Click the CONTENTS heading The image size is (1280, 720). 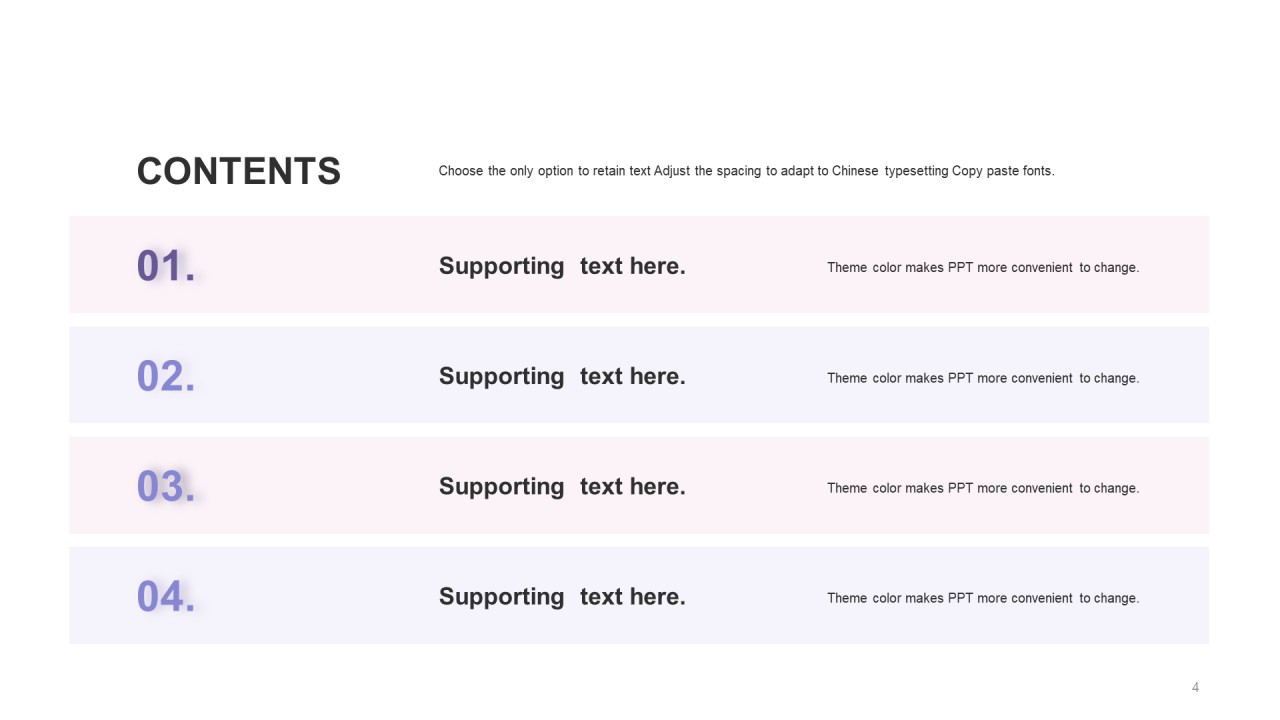pyautogui.click(x=239, y=171)
